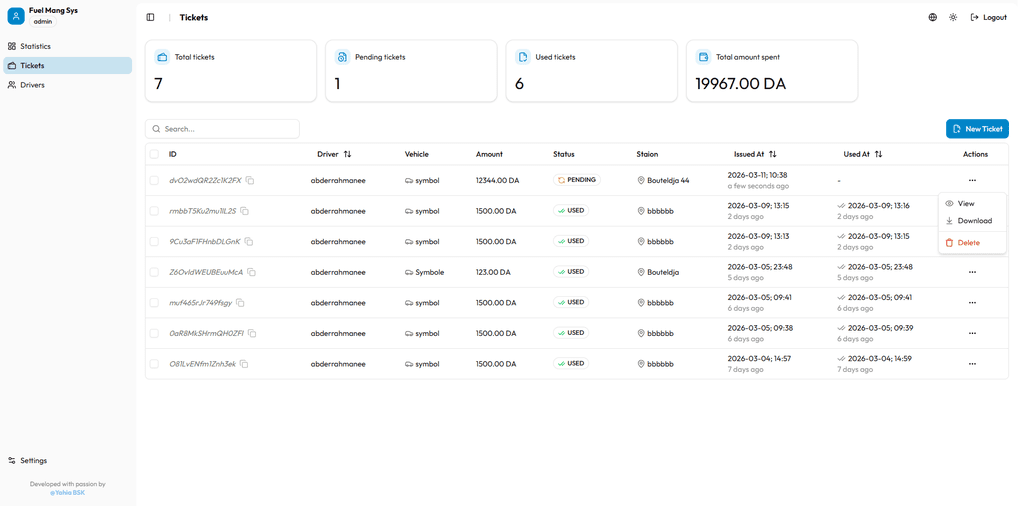Screen dimensions: 1024x506
Task: Select all tickets with header checkbox
Action: coord(154,154)
